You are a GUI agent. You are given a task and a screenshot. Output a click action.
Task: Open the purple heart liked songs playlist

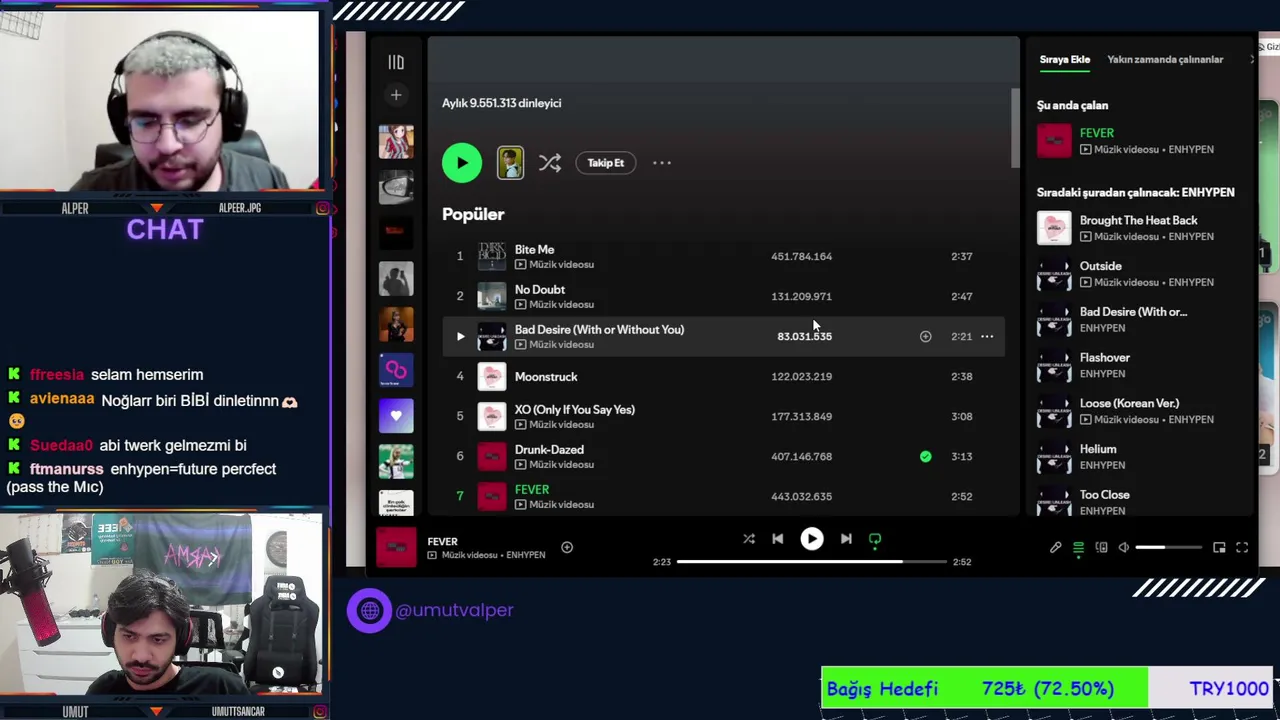[x=396, y=415]
